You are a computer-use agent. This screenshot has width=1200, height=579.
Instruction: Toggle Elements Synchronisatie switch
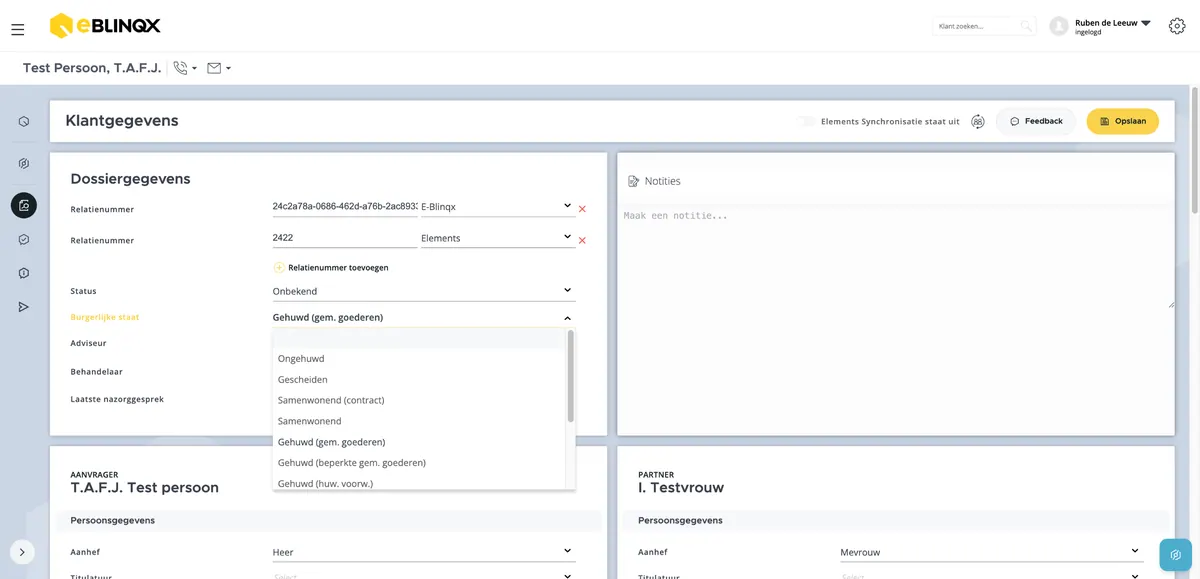[806, 121]
